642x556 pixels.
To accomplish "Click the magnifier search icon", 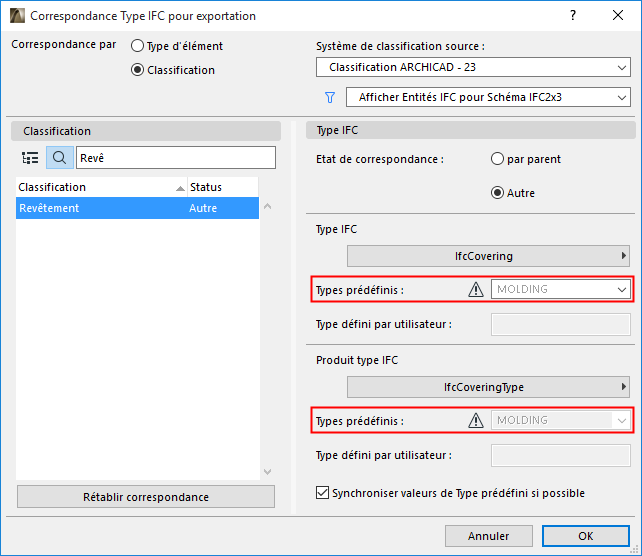I will (x=59, y=158).
